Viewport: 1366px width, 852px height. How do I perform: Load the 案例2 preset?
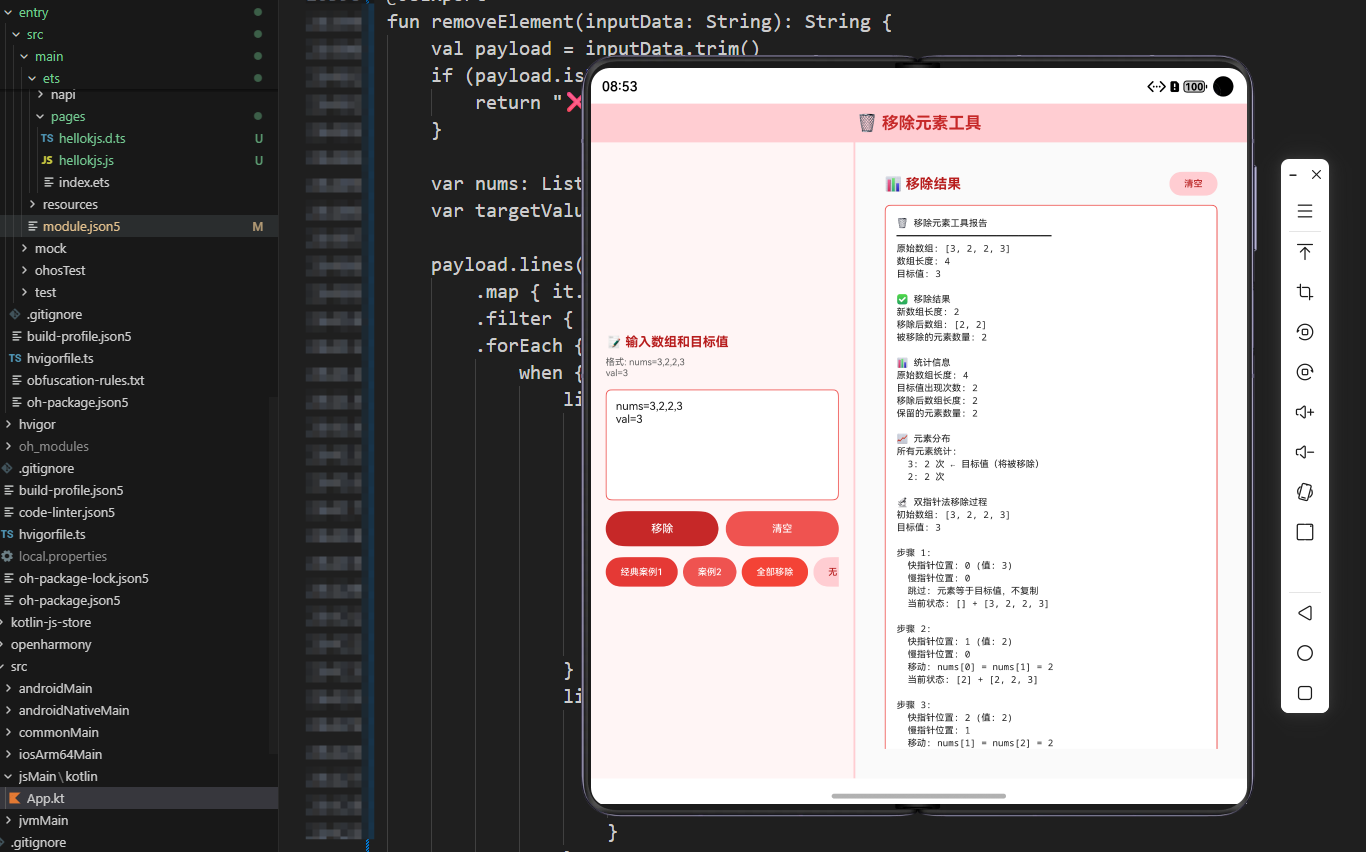(709, 572)
